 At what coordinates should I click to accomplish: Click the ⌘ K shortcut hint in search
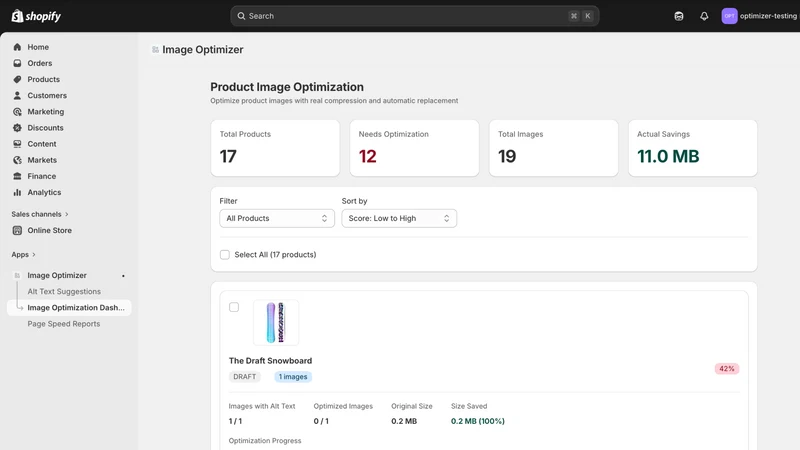pyautogui.click(x=581, y=16)
